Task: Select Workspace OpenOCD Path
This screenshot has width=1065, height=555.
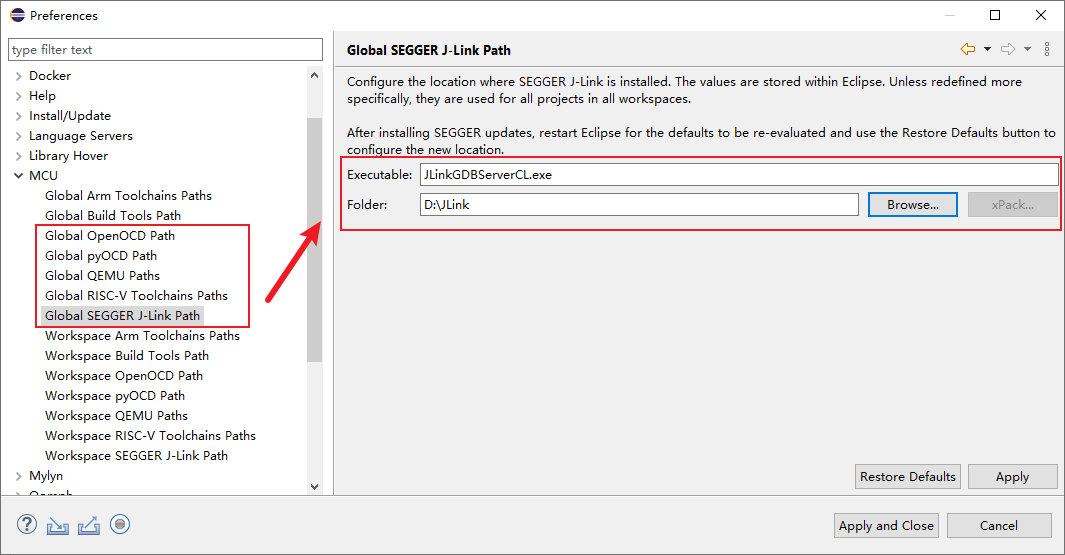Action: point(124,376)
